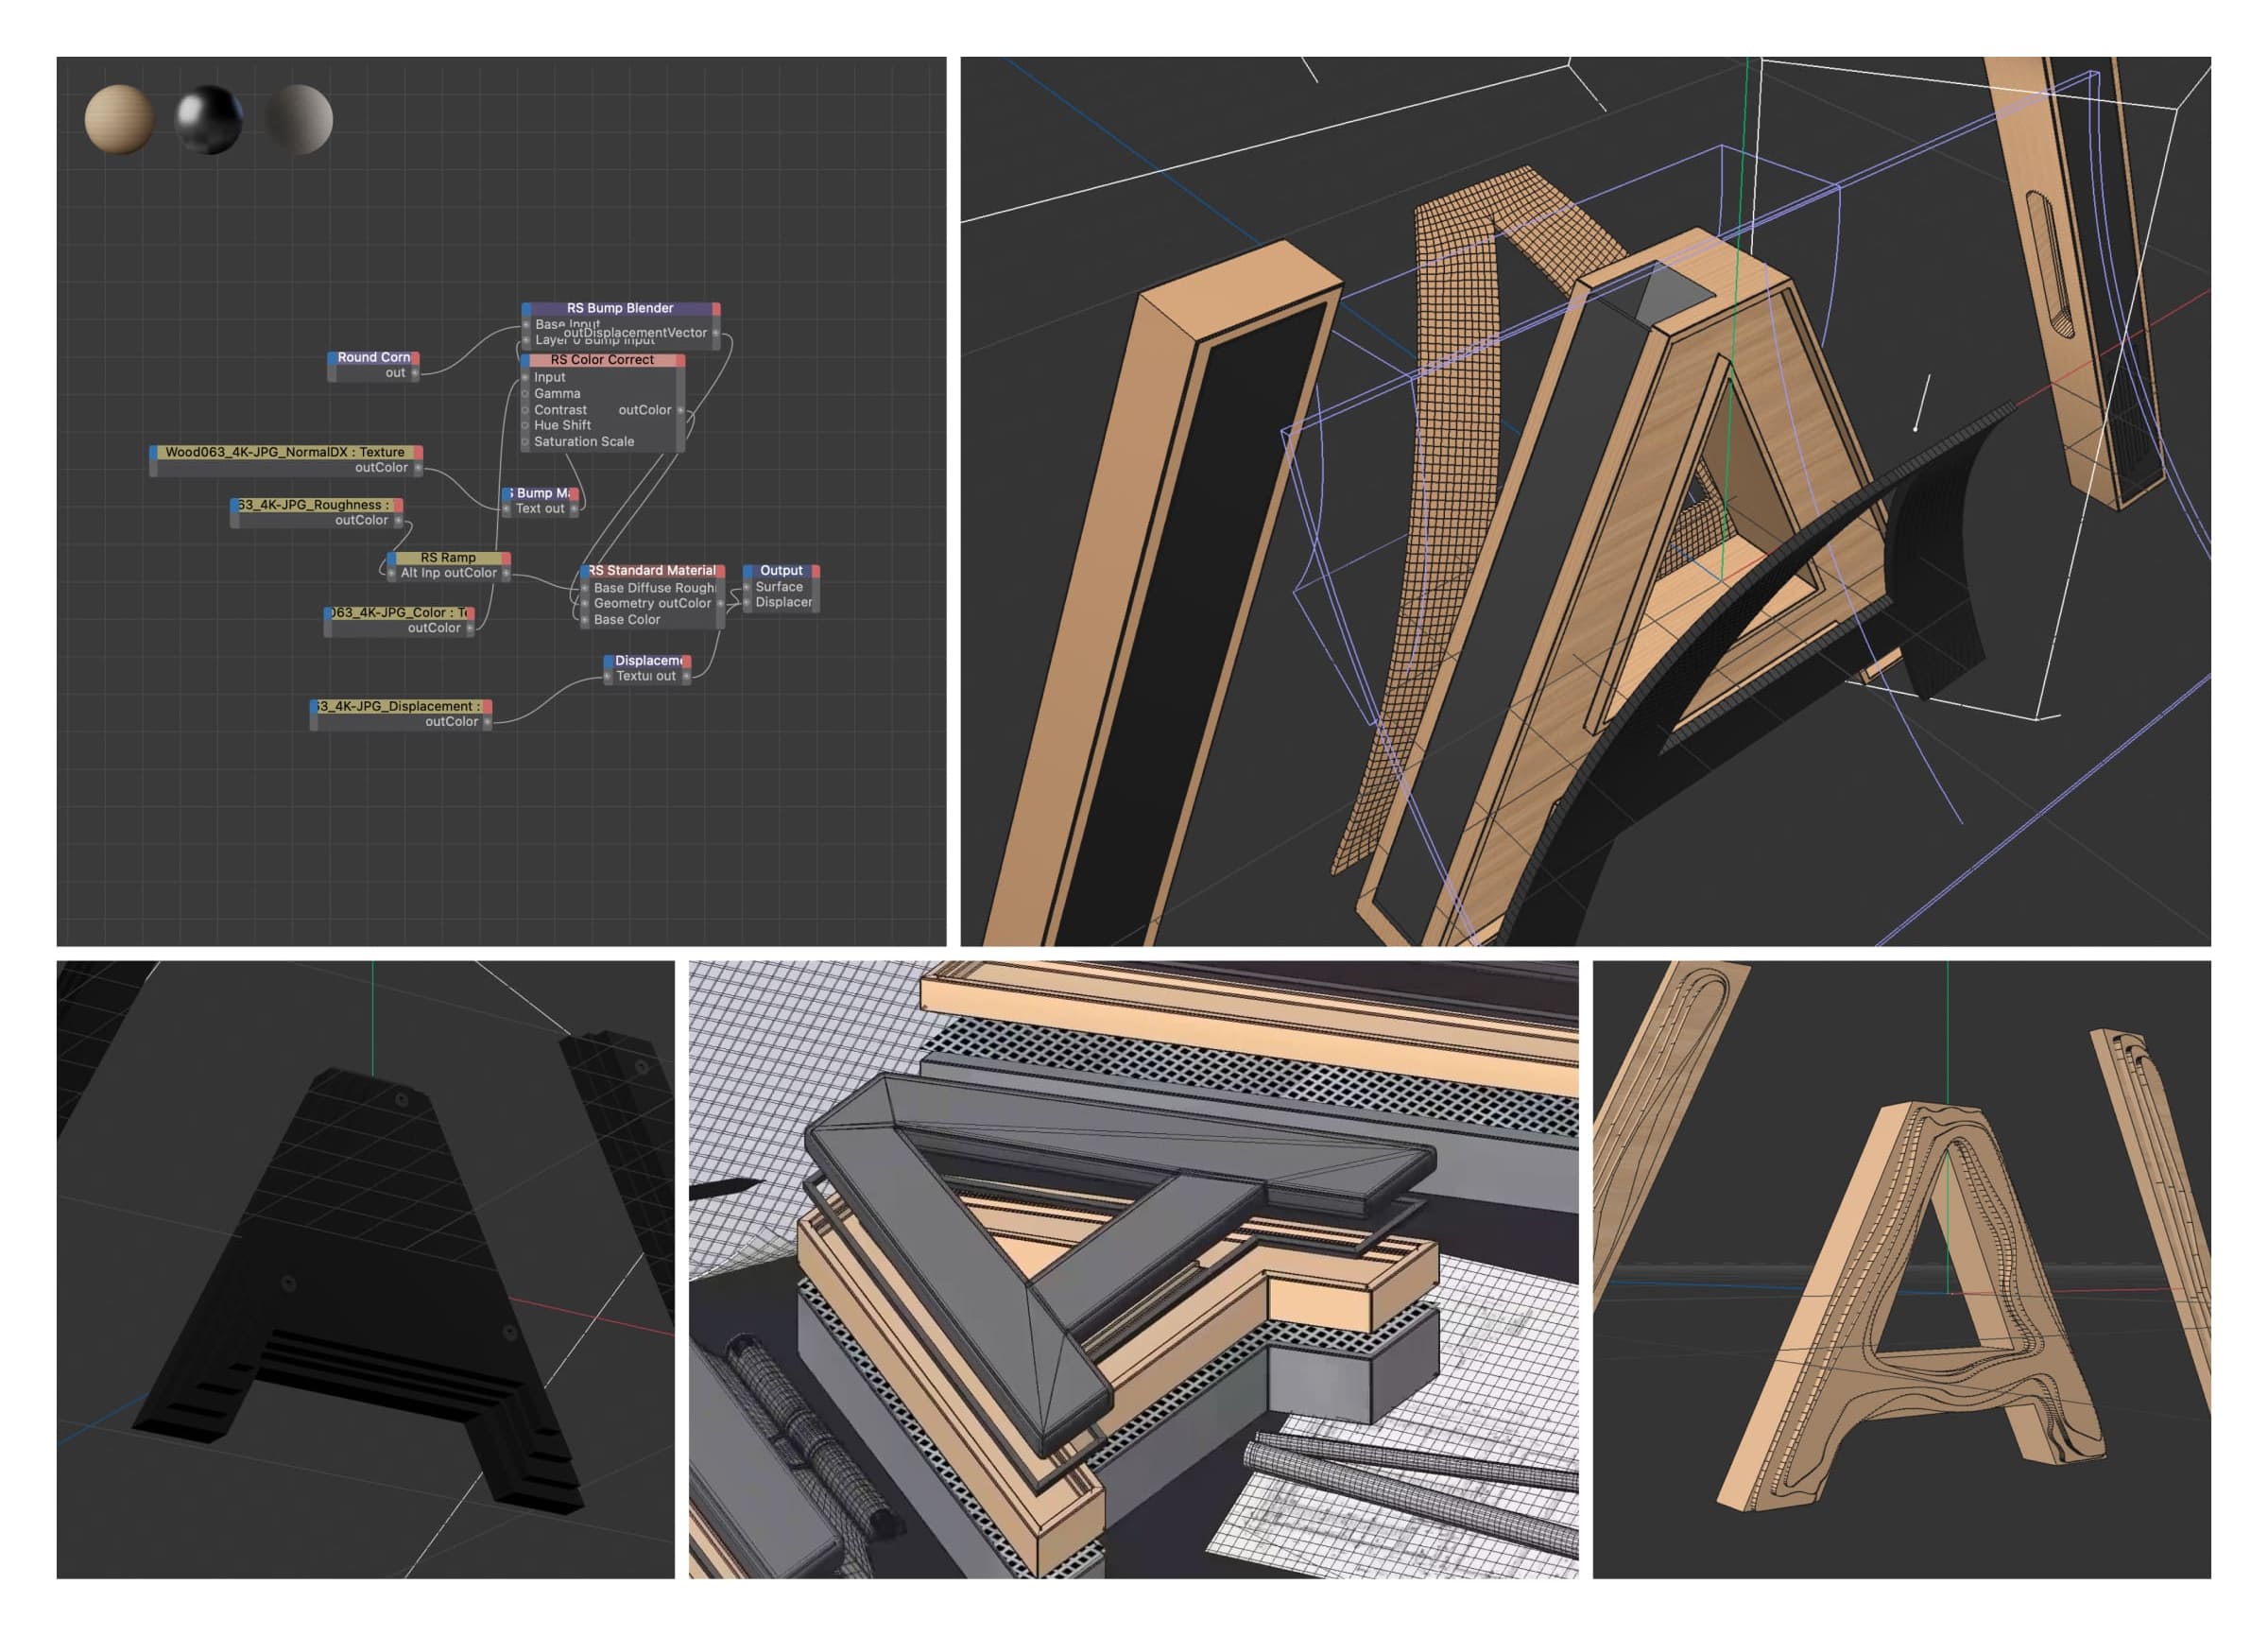This screenshot has height=1636, width=2268.
Task: Click the Round Corners node out port
Action: (414, 373)
